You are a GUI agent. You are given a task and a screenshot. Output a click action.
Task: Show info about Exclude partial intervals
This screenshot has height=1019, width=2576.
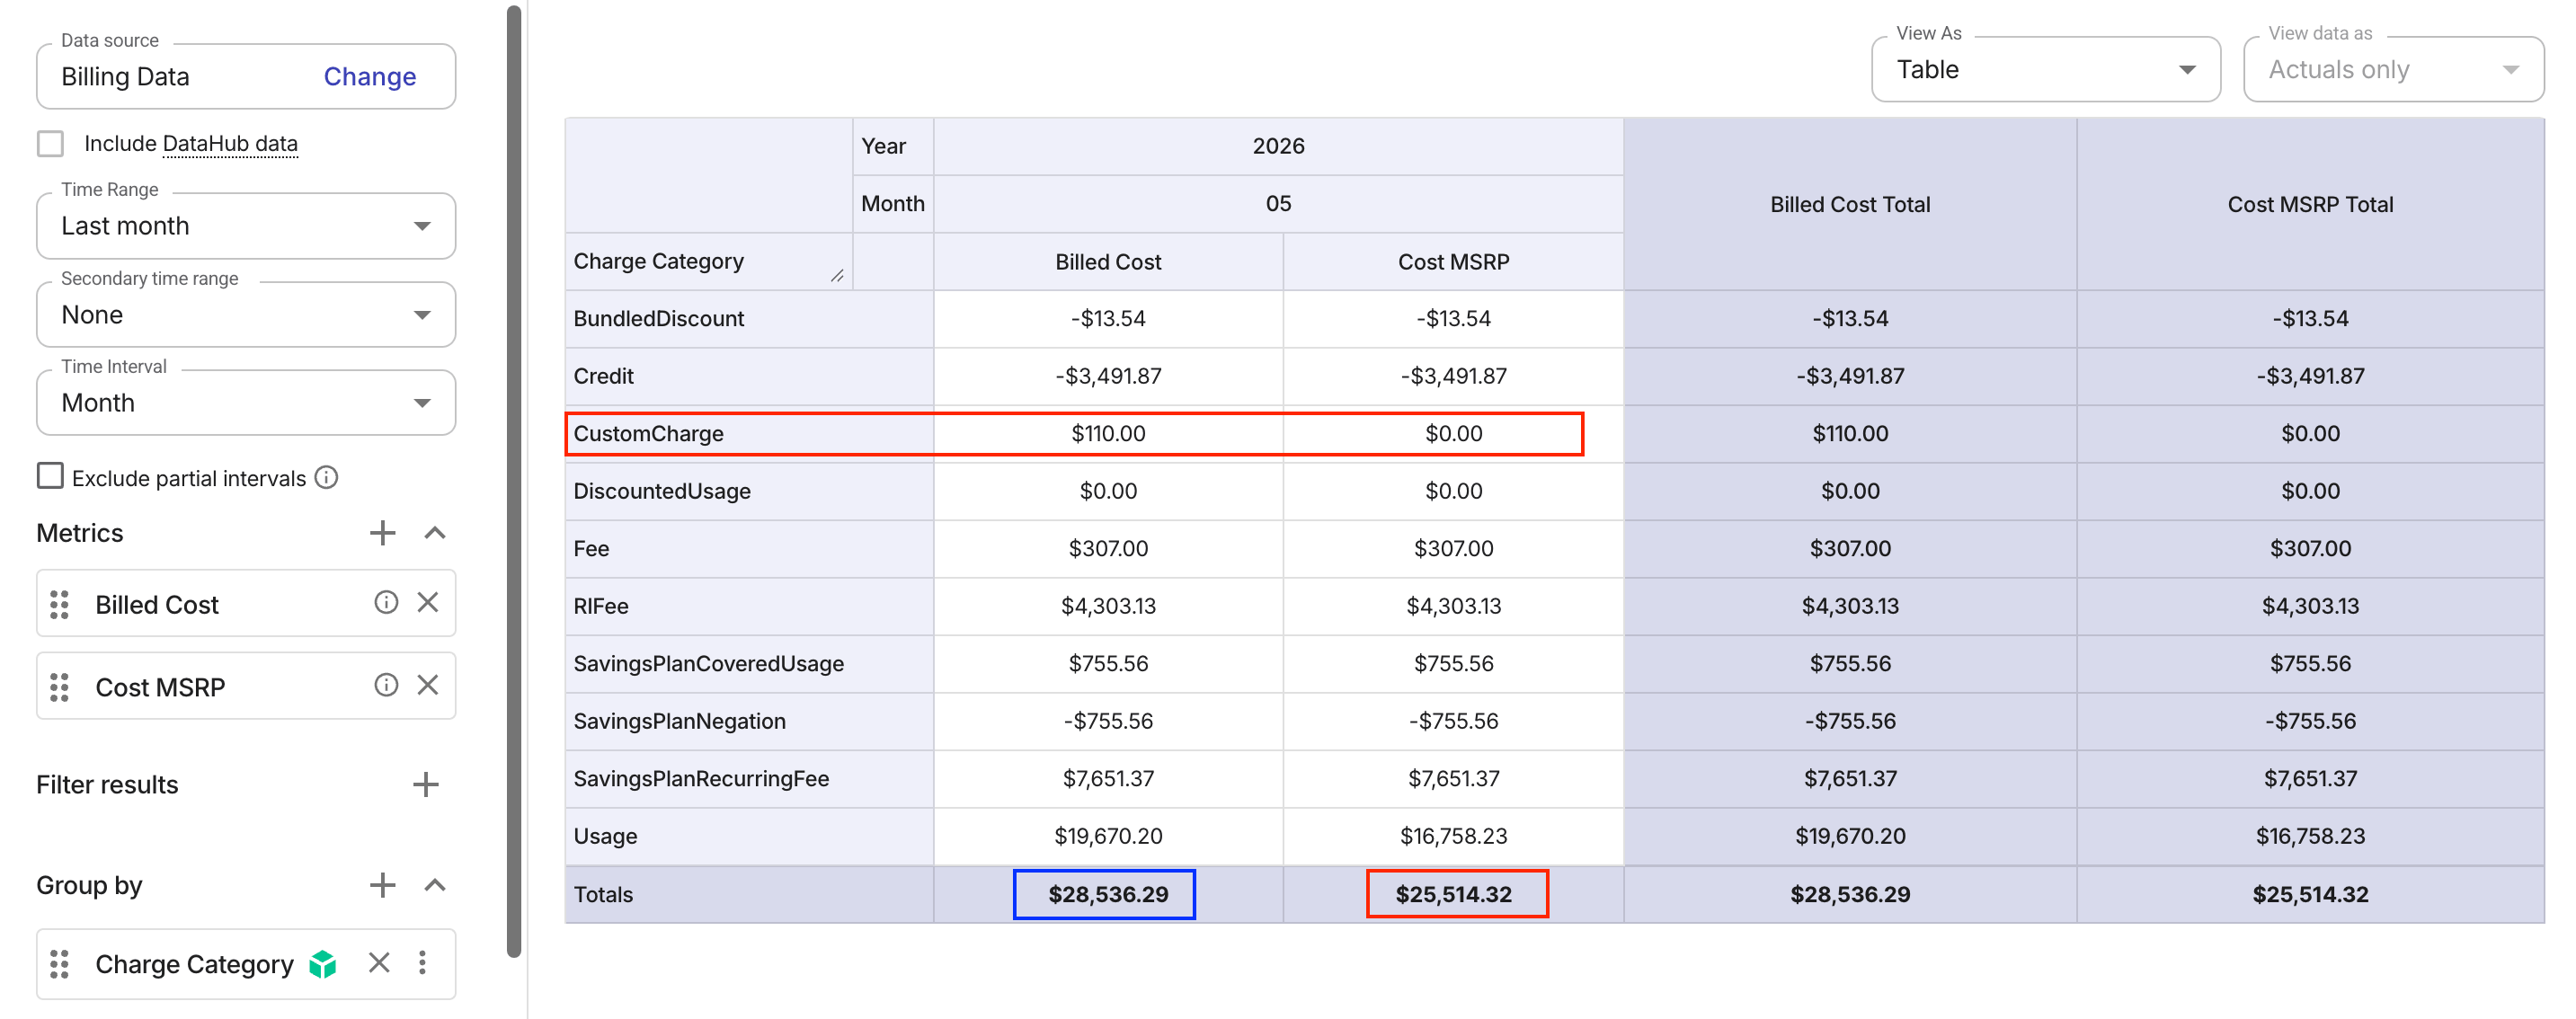coord(326,477)
